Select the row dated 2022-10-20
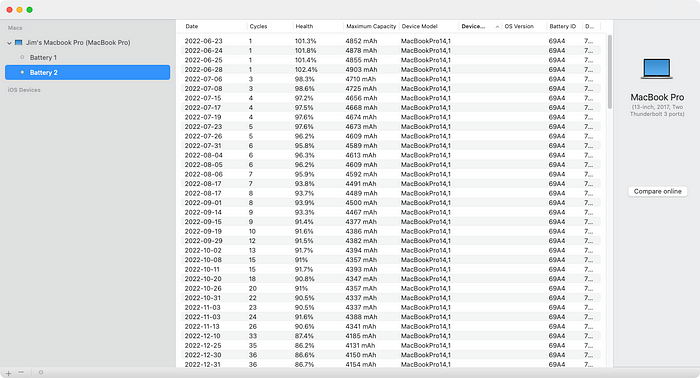The height and width of the screenshot is (378, 700). click(391, 279)
